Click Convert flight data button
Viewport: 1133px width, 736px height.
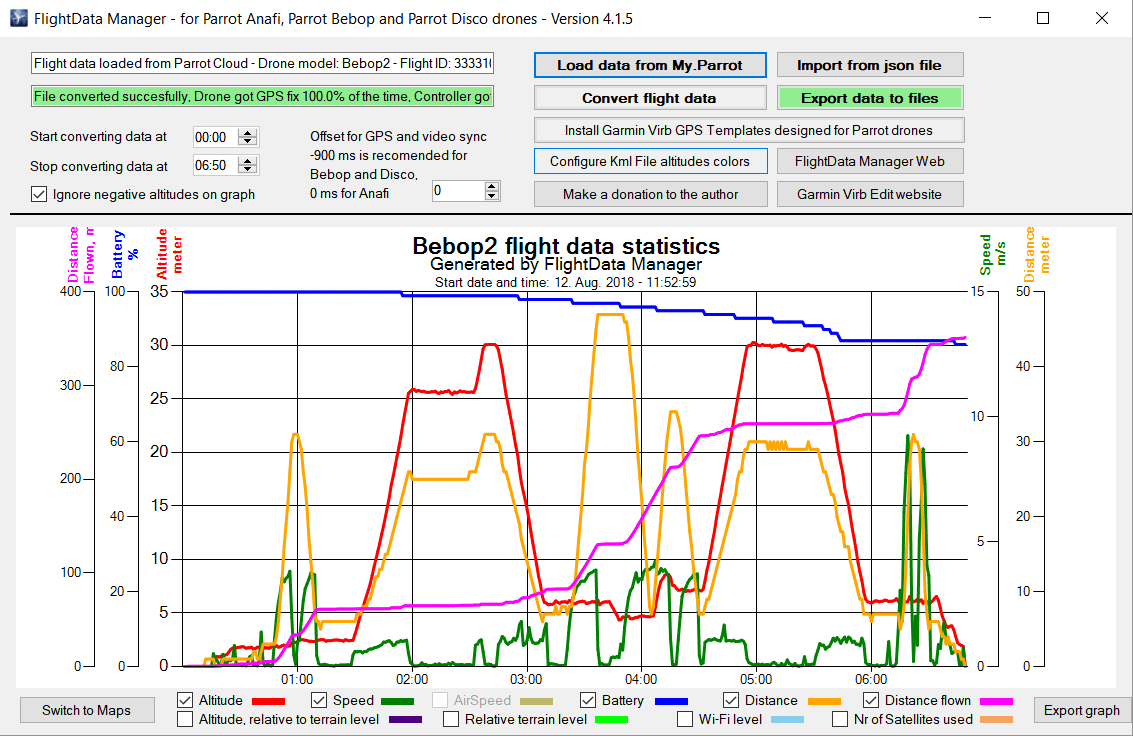(650, 98)
